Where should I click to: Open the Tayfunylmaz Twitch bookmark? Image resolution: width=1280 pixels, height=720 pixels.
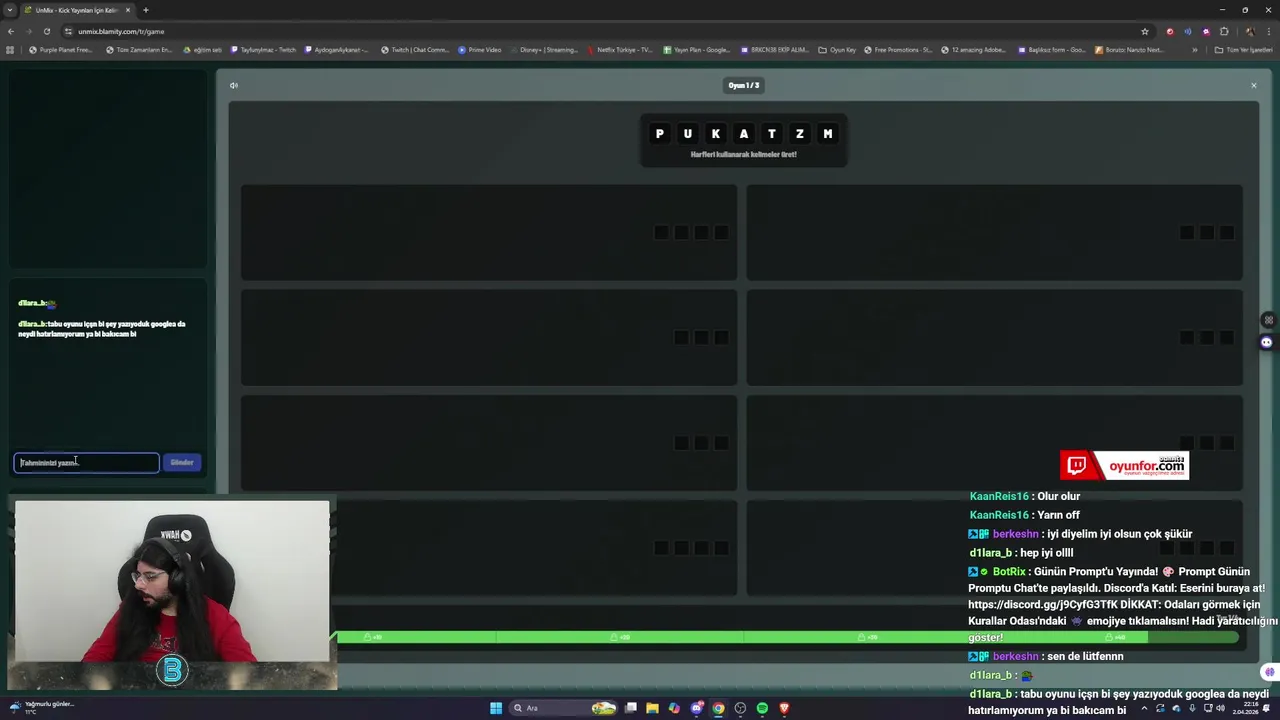click(264, 49)
